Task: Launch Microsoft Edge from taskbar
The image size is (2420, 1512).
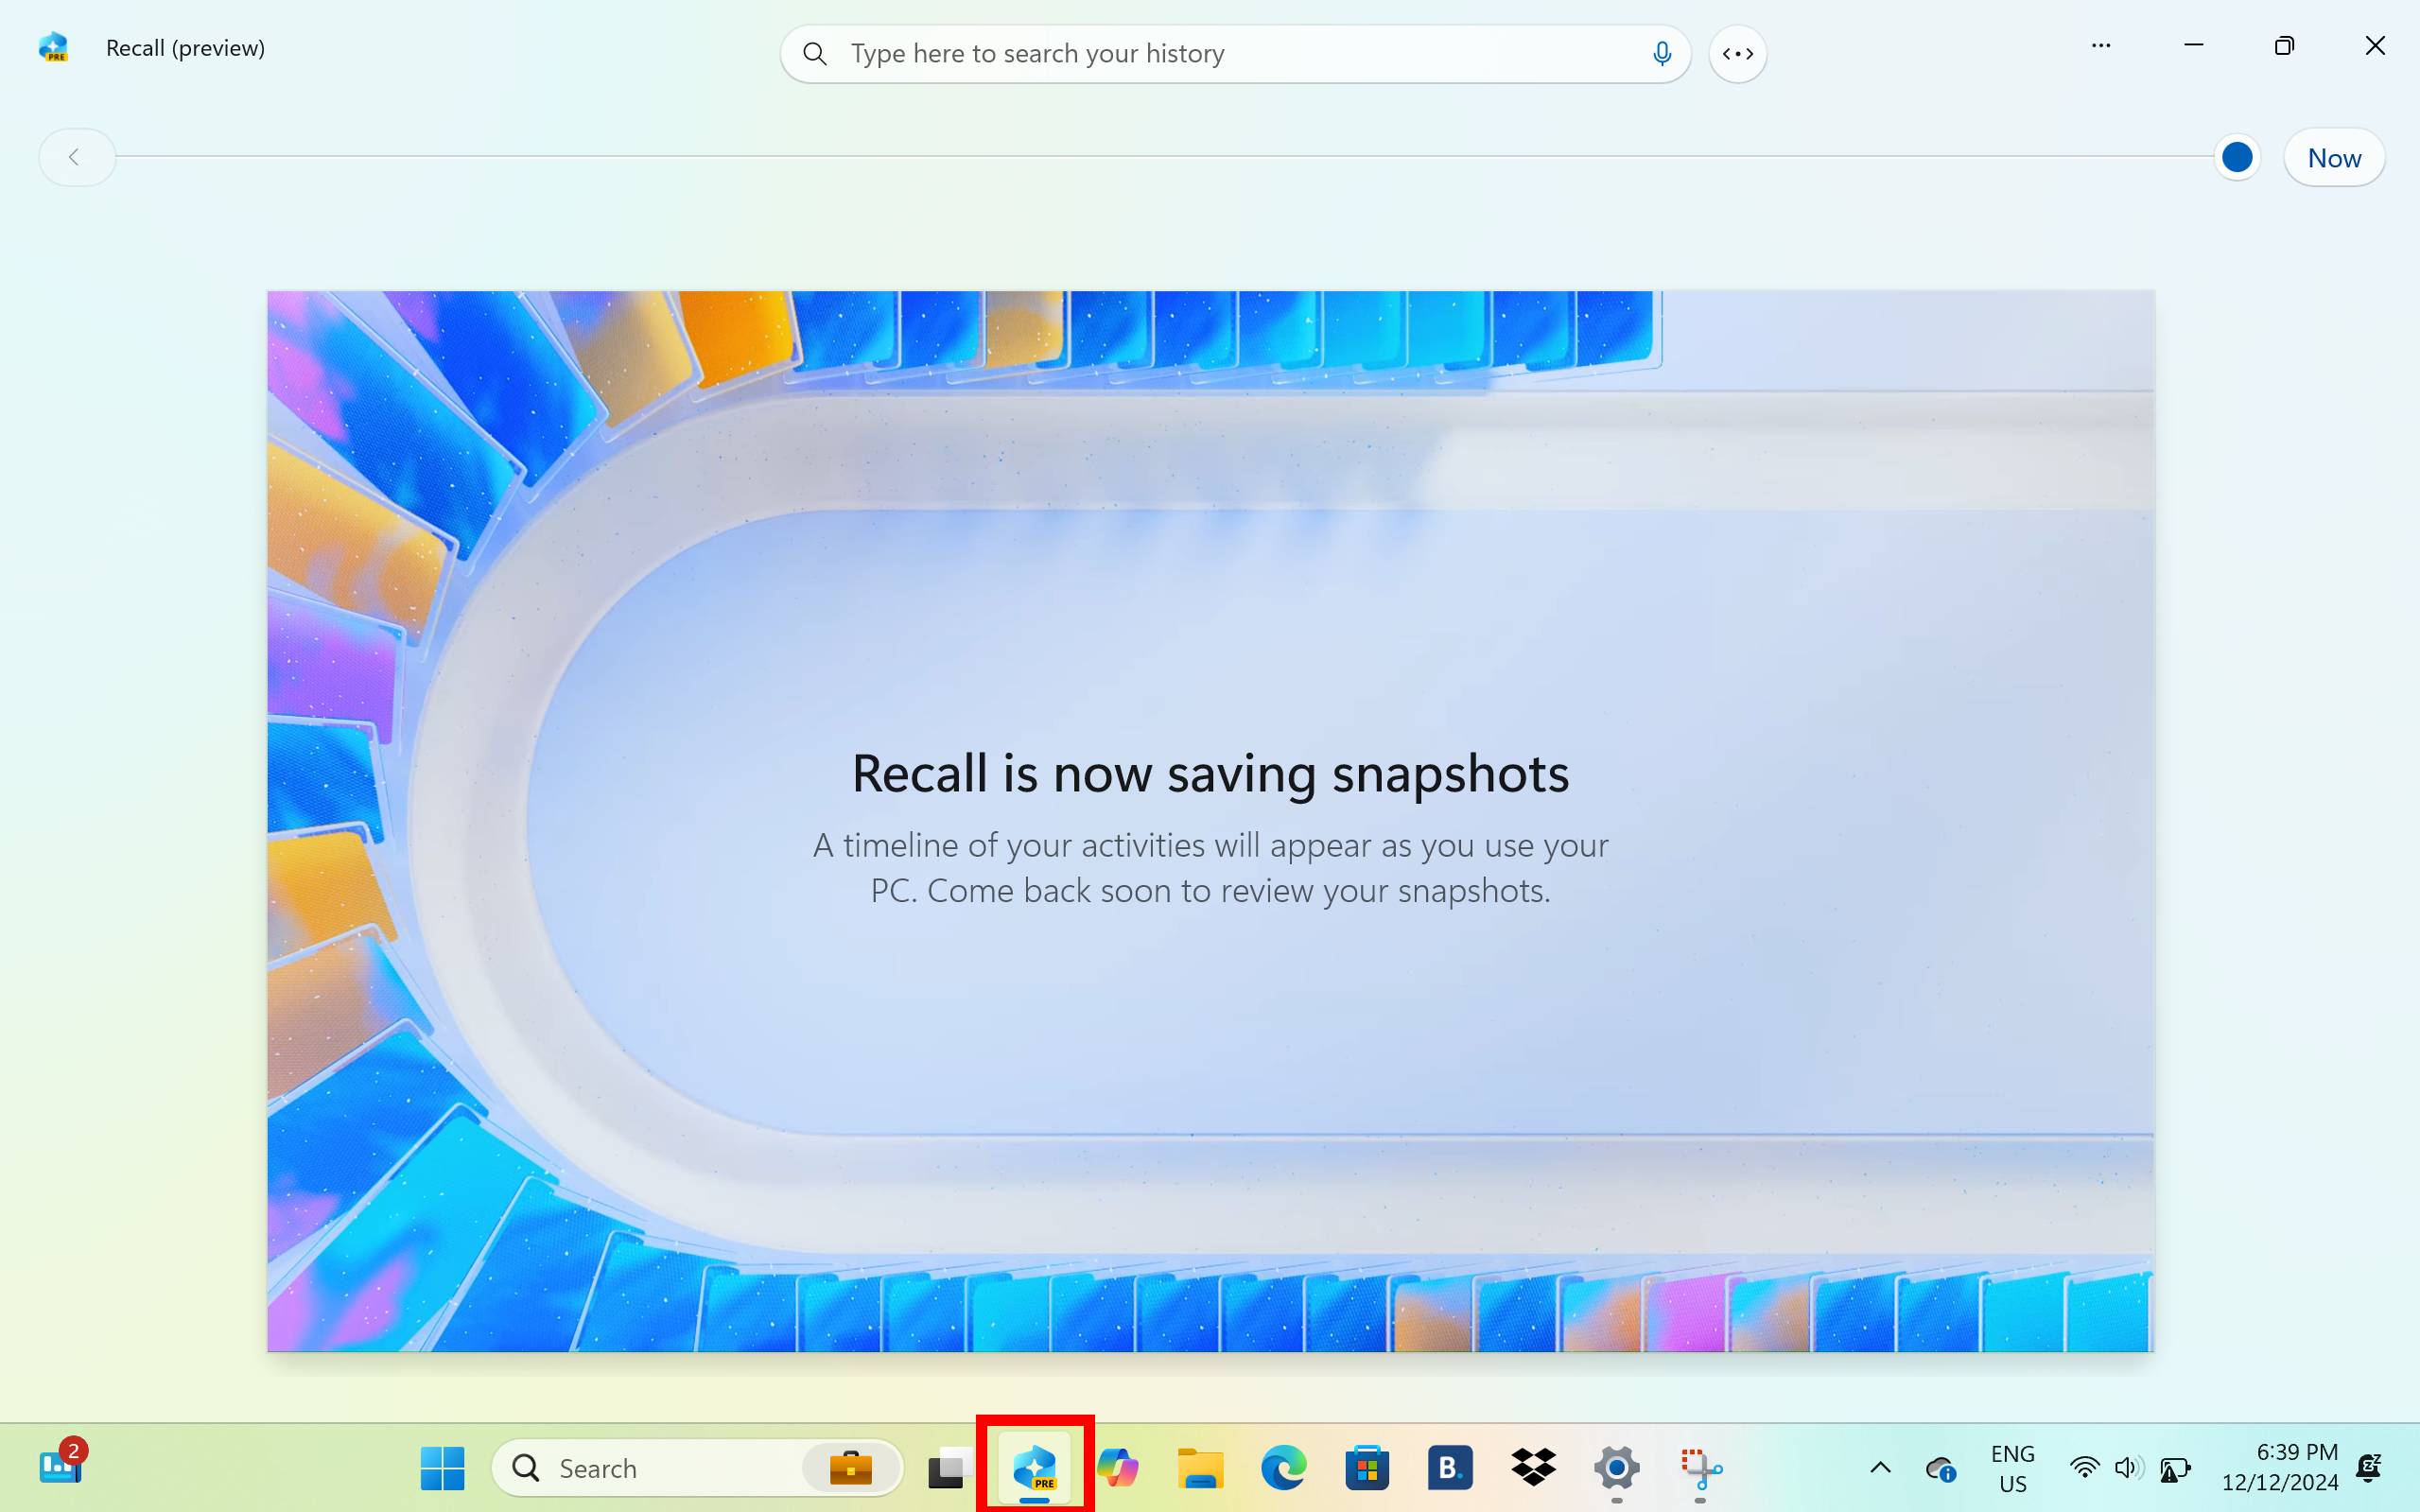Action: click(x=1283, y=1468)
